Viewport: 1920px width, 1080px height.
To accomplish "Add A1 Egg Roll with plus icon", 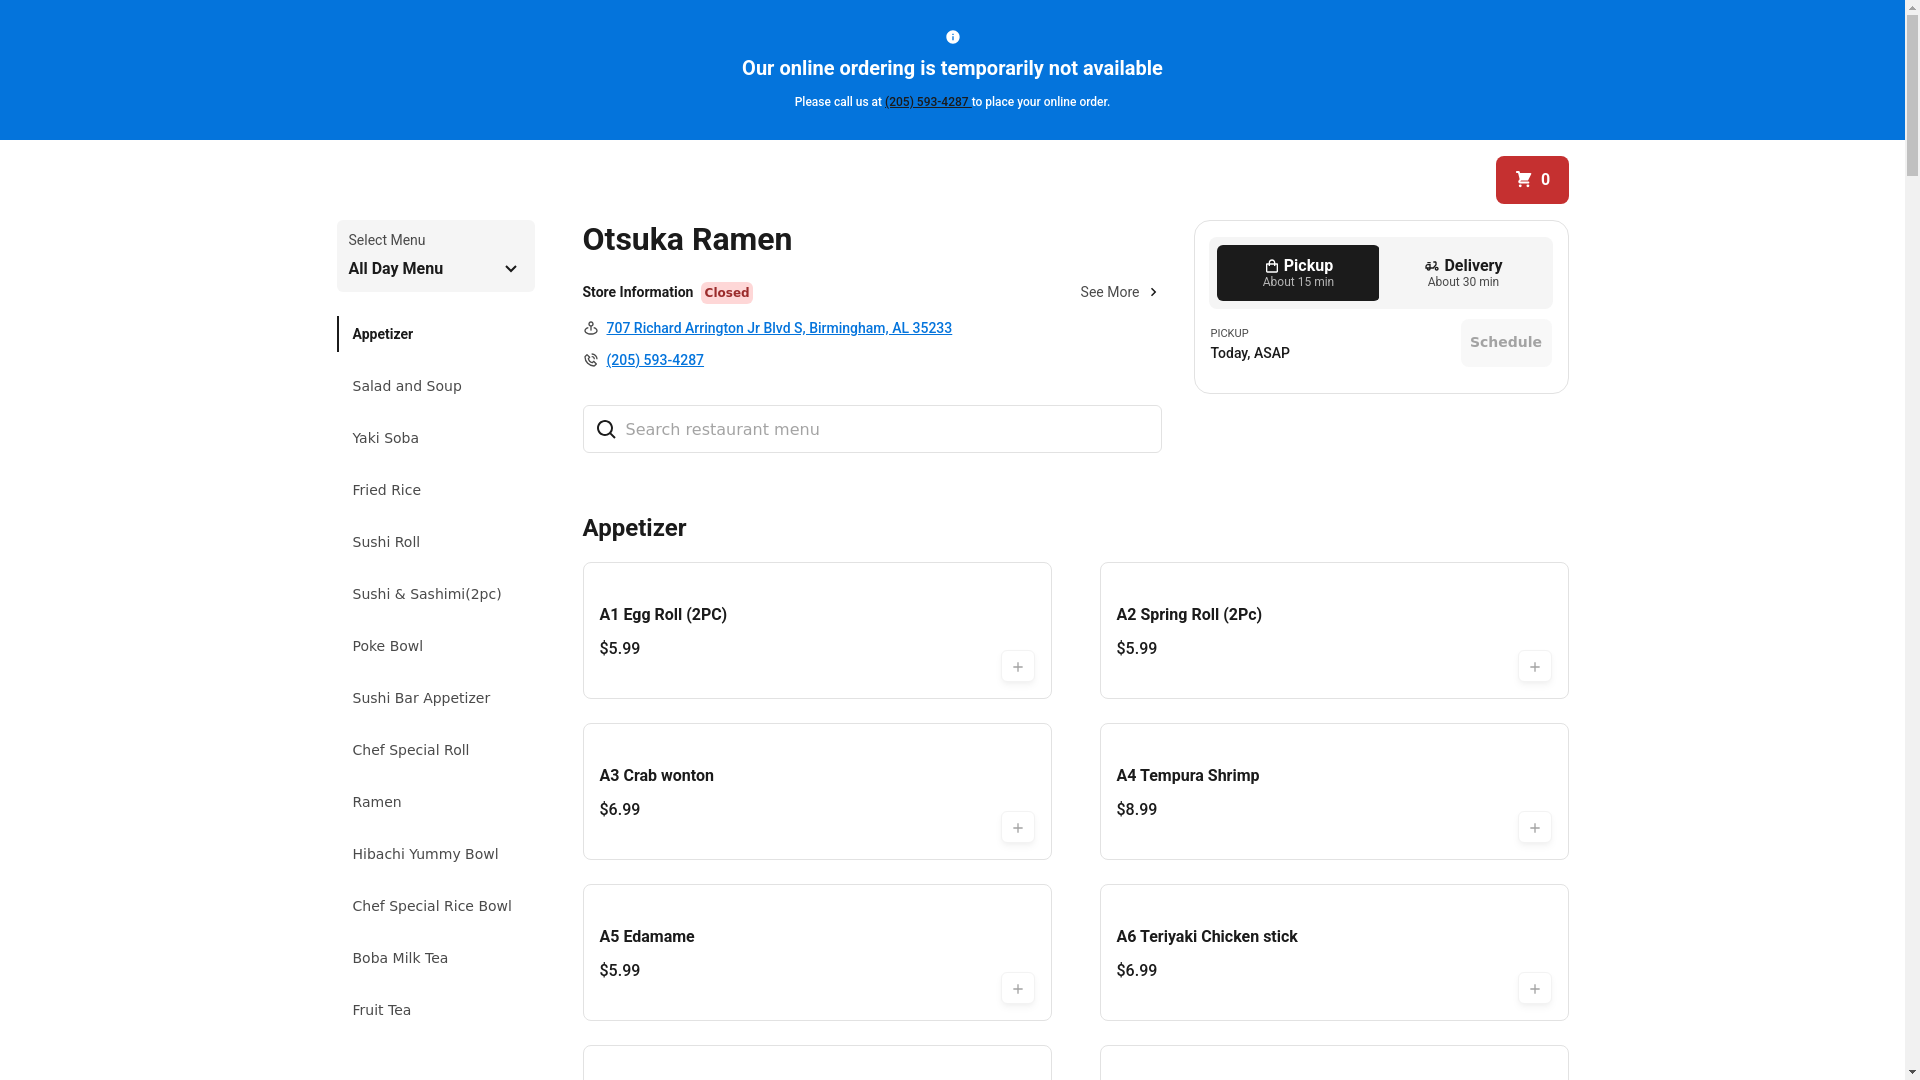I will (1018, 667).
